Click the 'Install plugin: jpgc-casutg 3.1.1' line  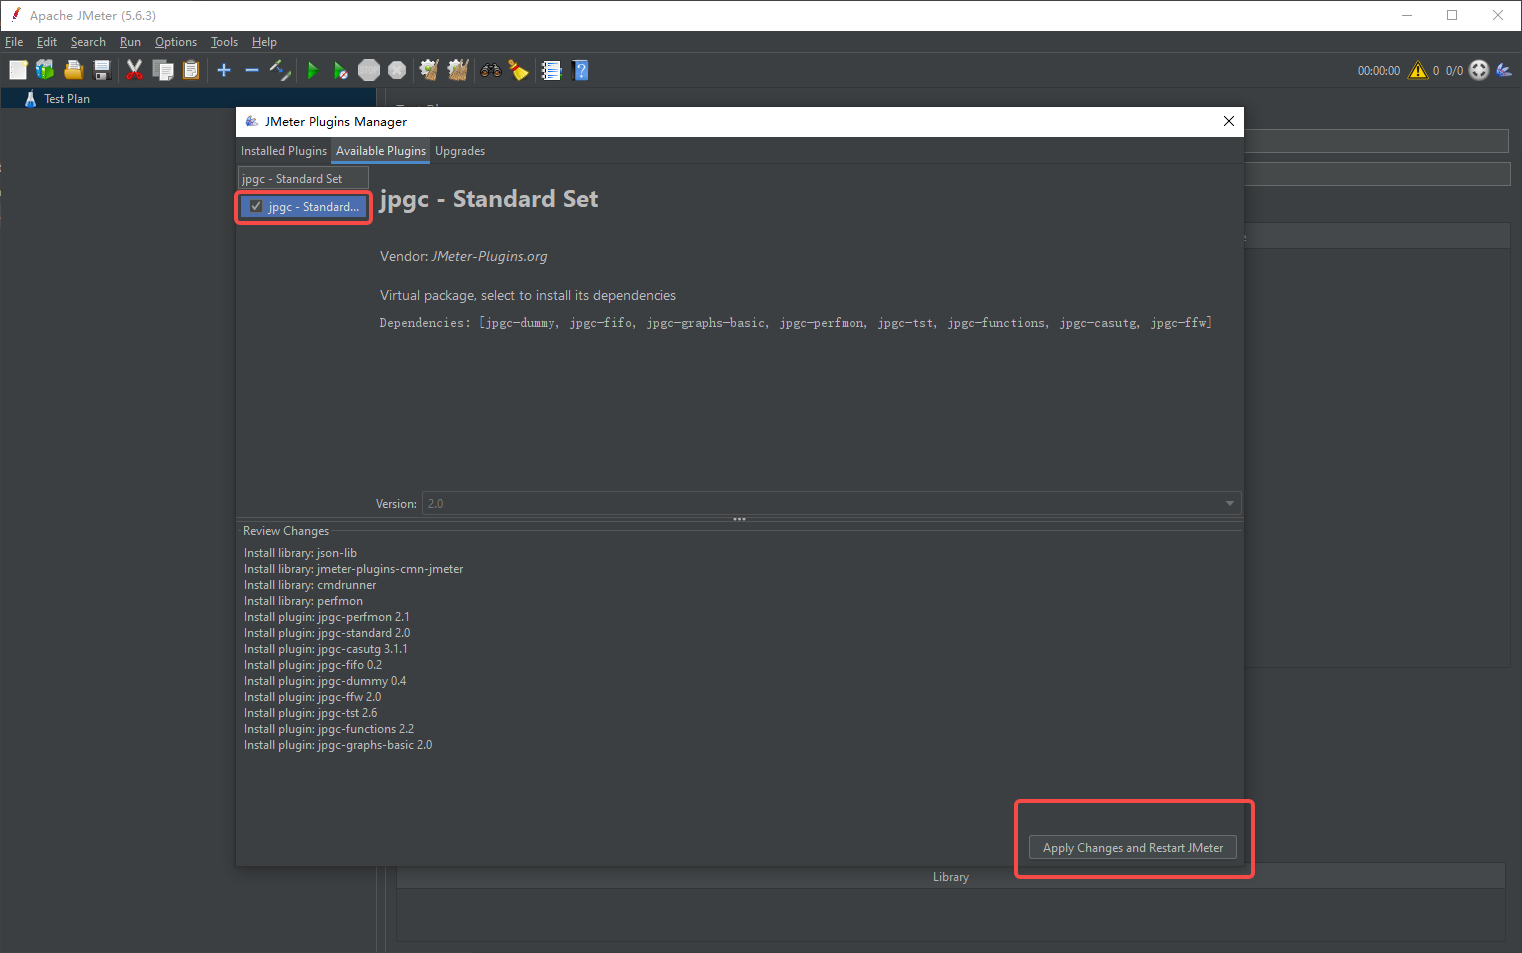(326, 649)
